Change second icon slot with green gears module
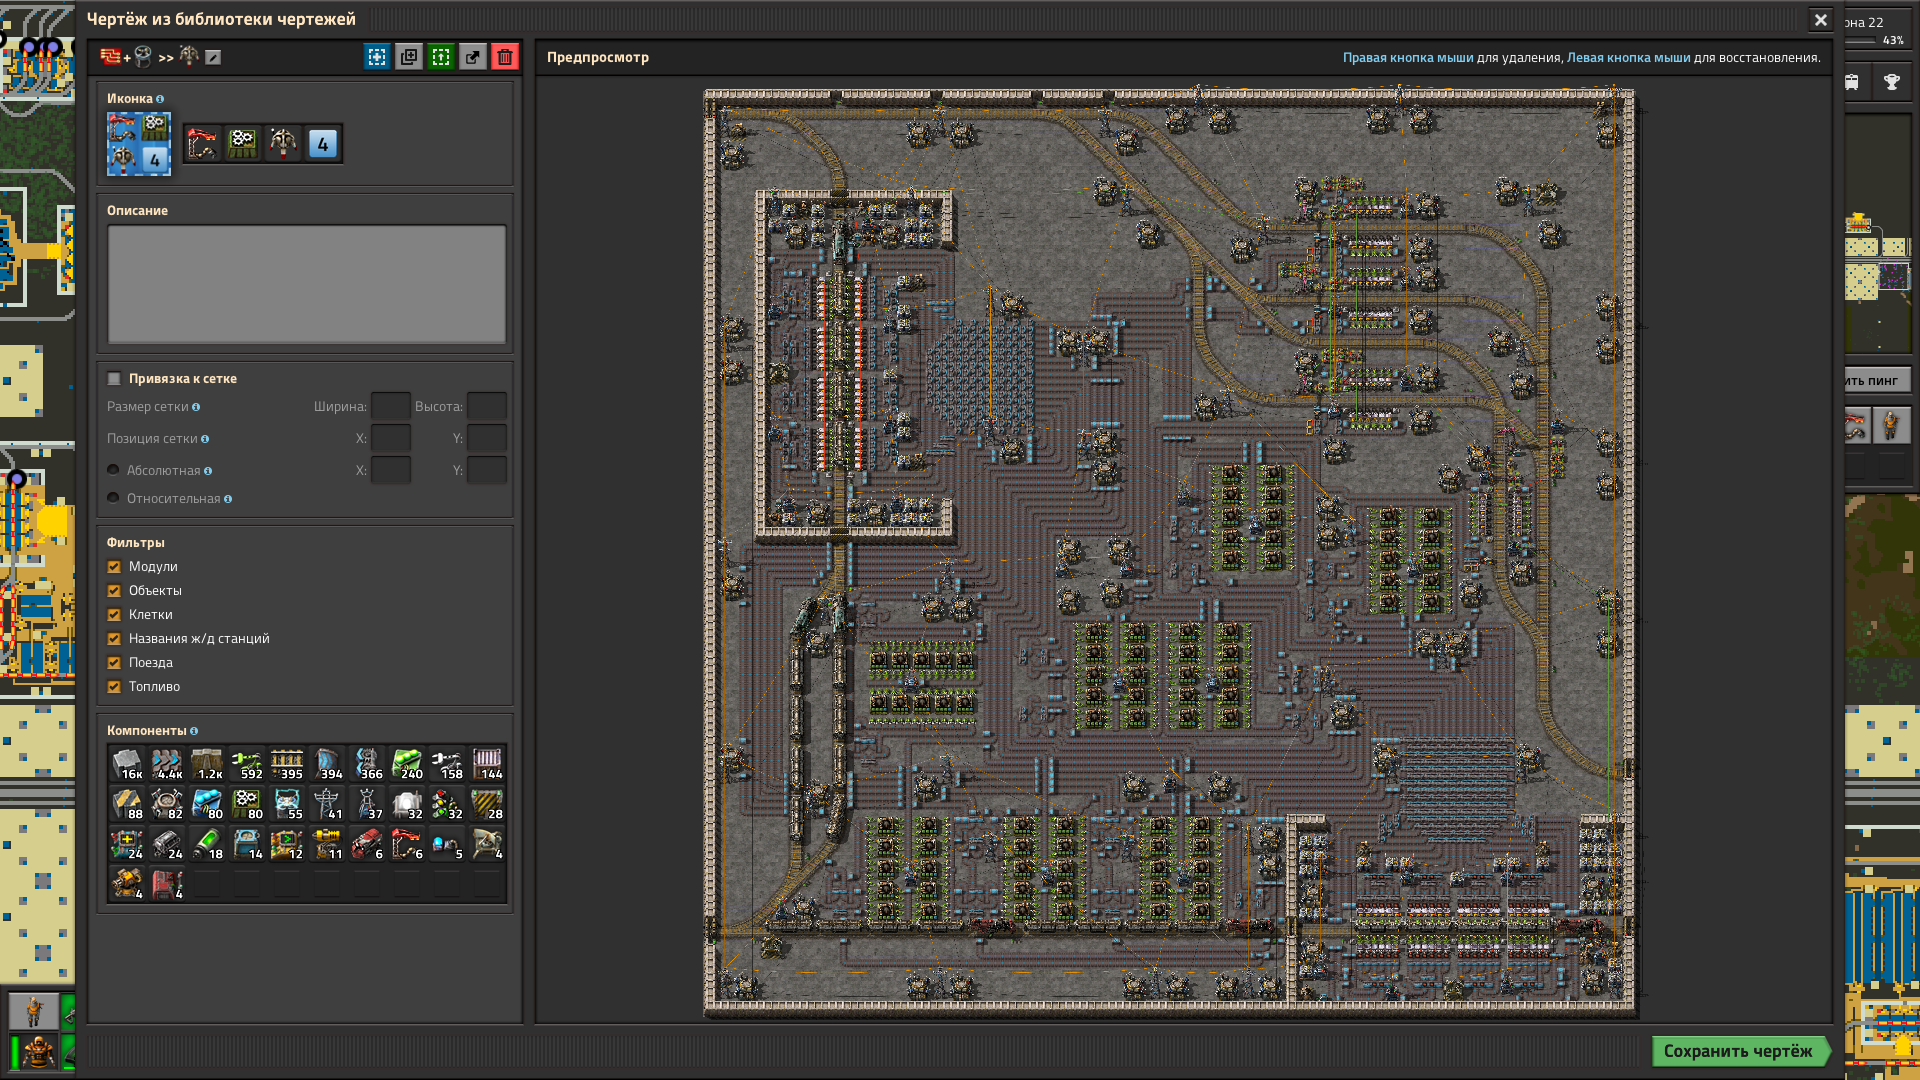Image resolution: width=1920 pixels, height=1080 pixels. tap(243, 144)
